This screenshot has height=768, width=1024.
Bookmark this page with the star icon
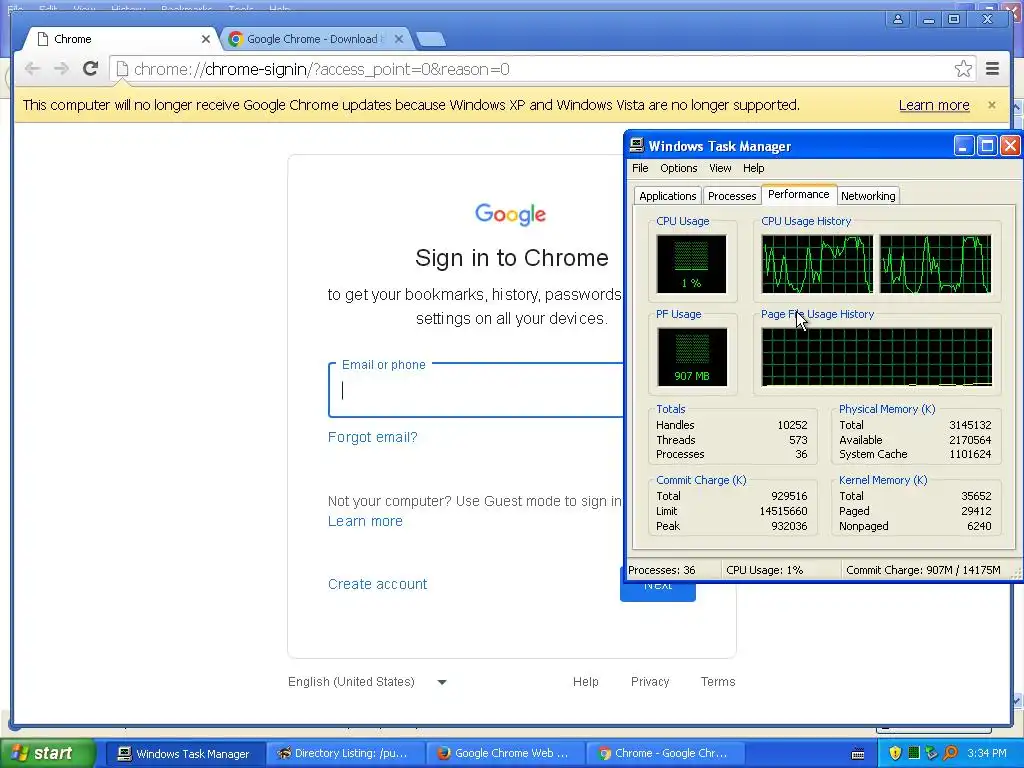[x=963, y=69]
